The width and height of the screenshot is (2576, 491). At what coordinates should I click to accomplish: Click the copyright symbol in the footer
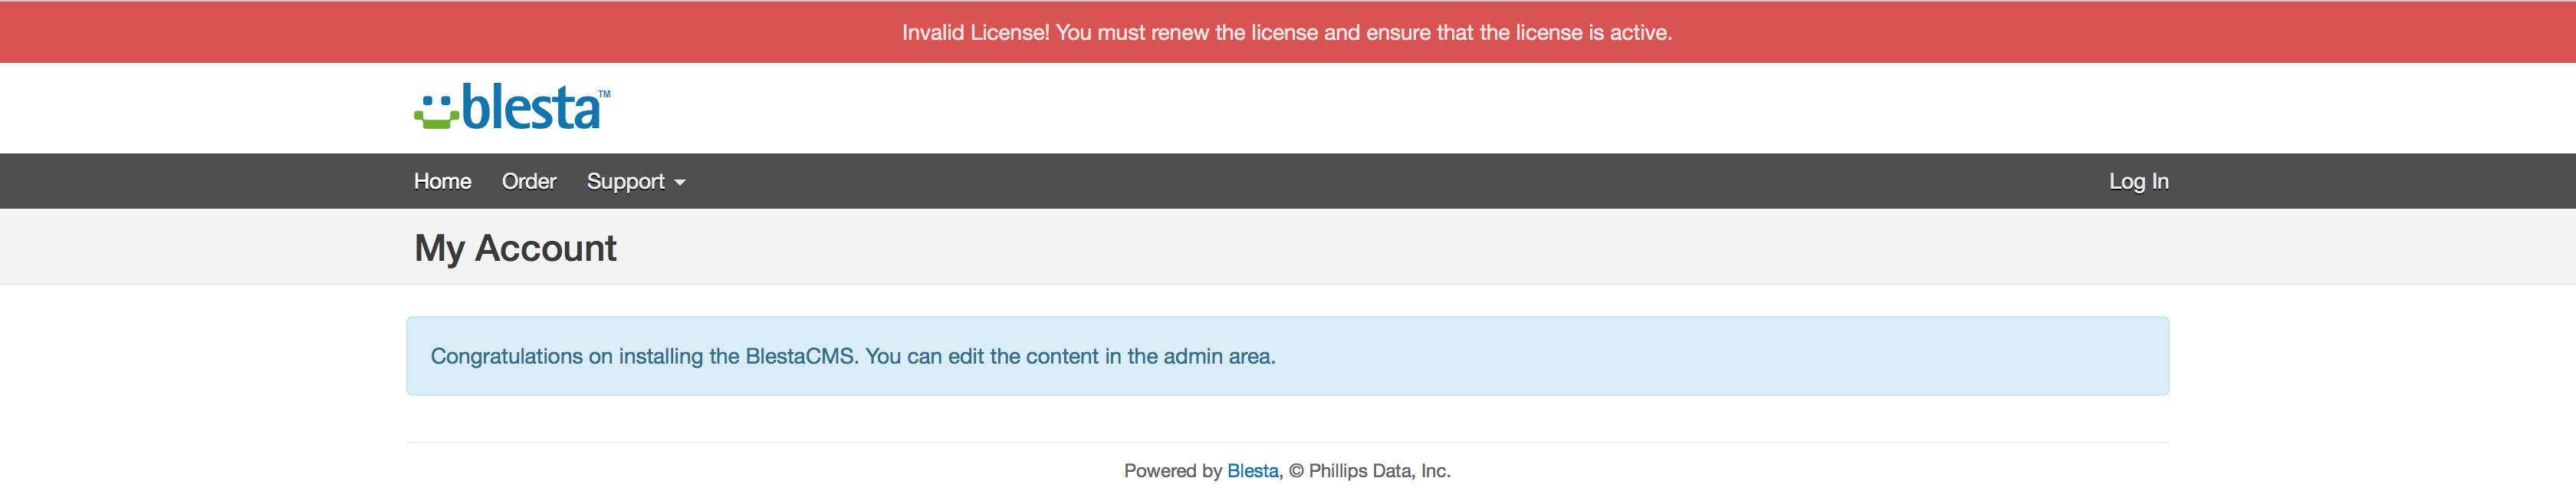point(1296,471)
